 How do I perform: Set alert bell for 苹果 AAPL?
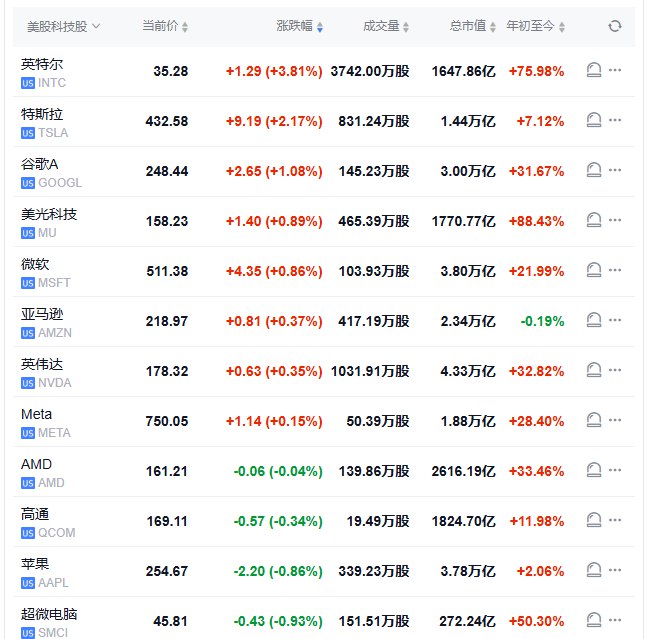coord(594,570)
